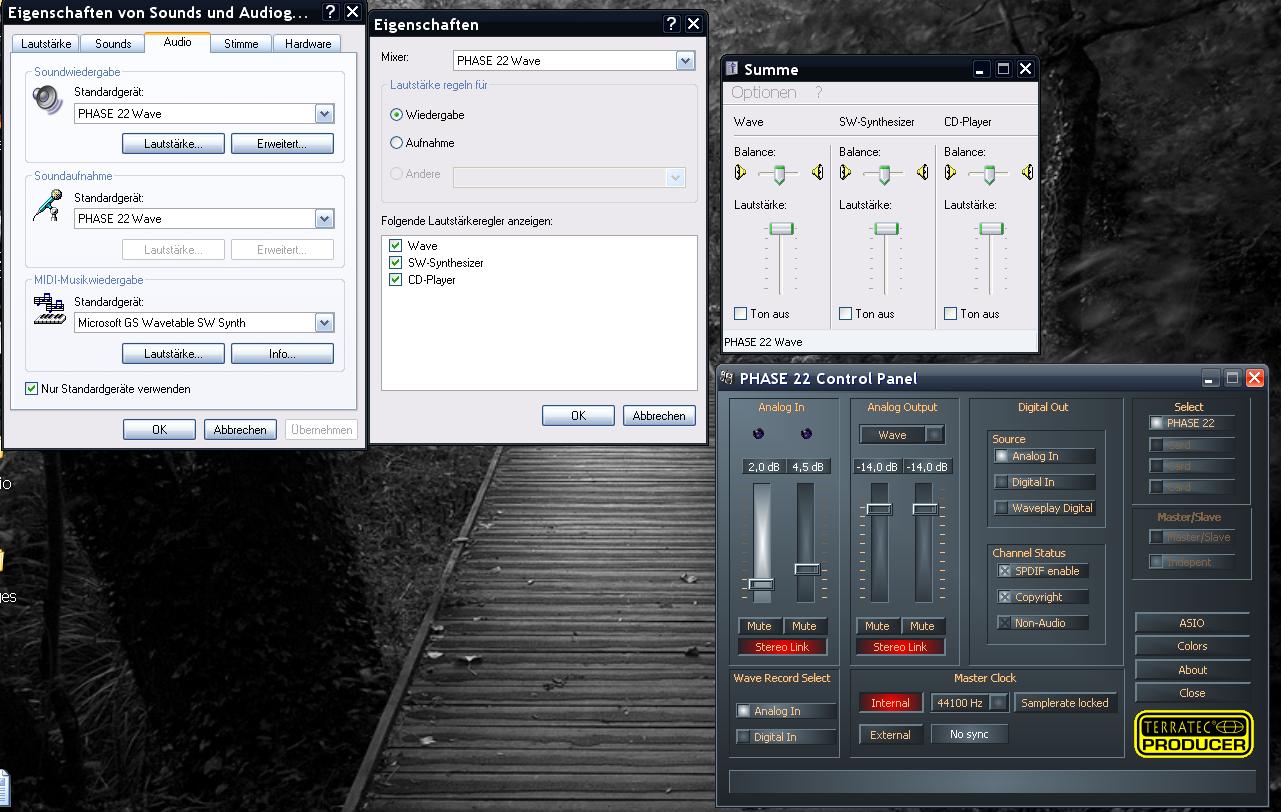Click the Summe window title icon

[x=731, y=69]
